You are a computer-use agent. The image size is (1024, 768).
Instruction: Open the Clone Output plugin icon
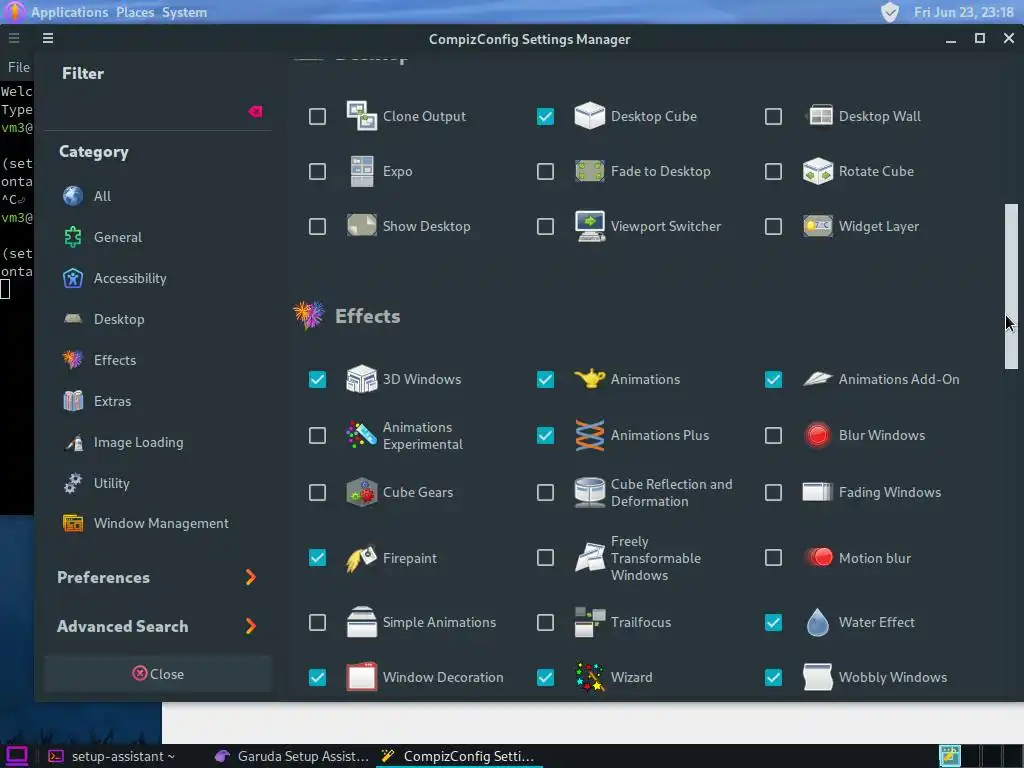[x=361, y=116]
